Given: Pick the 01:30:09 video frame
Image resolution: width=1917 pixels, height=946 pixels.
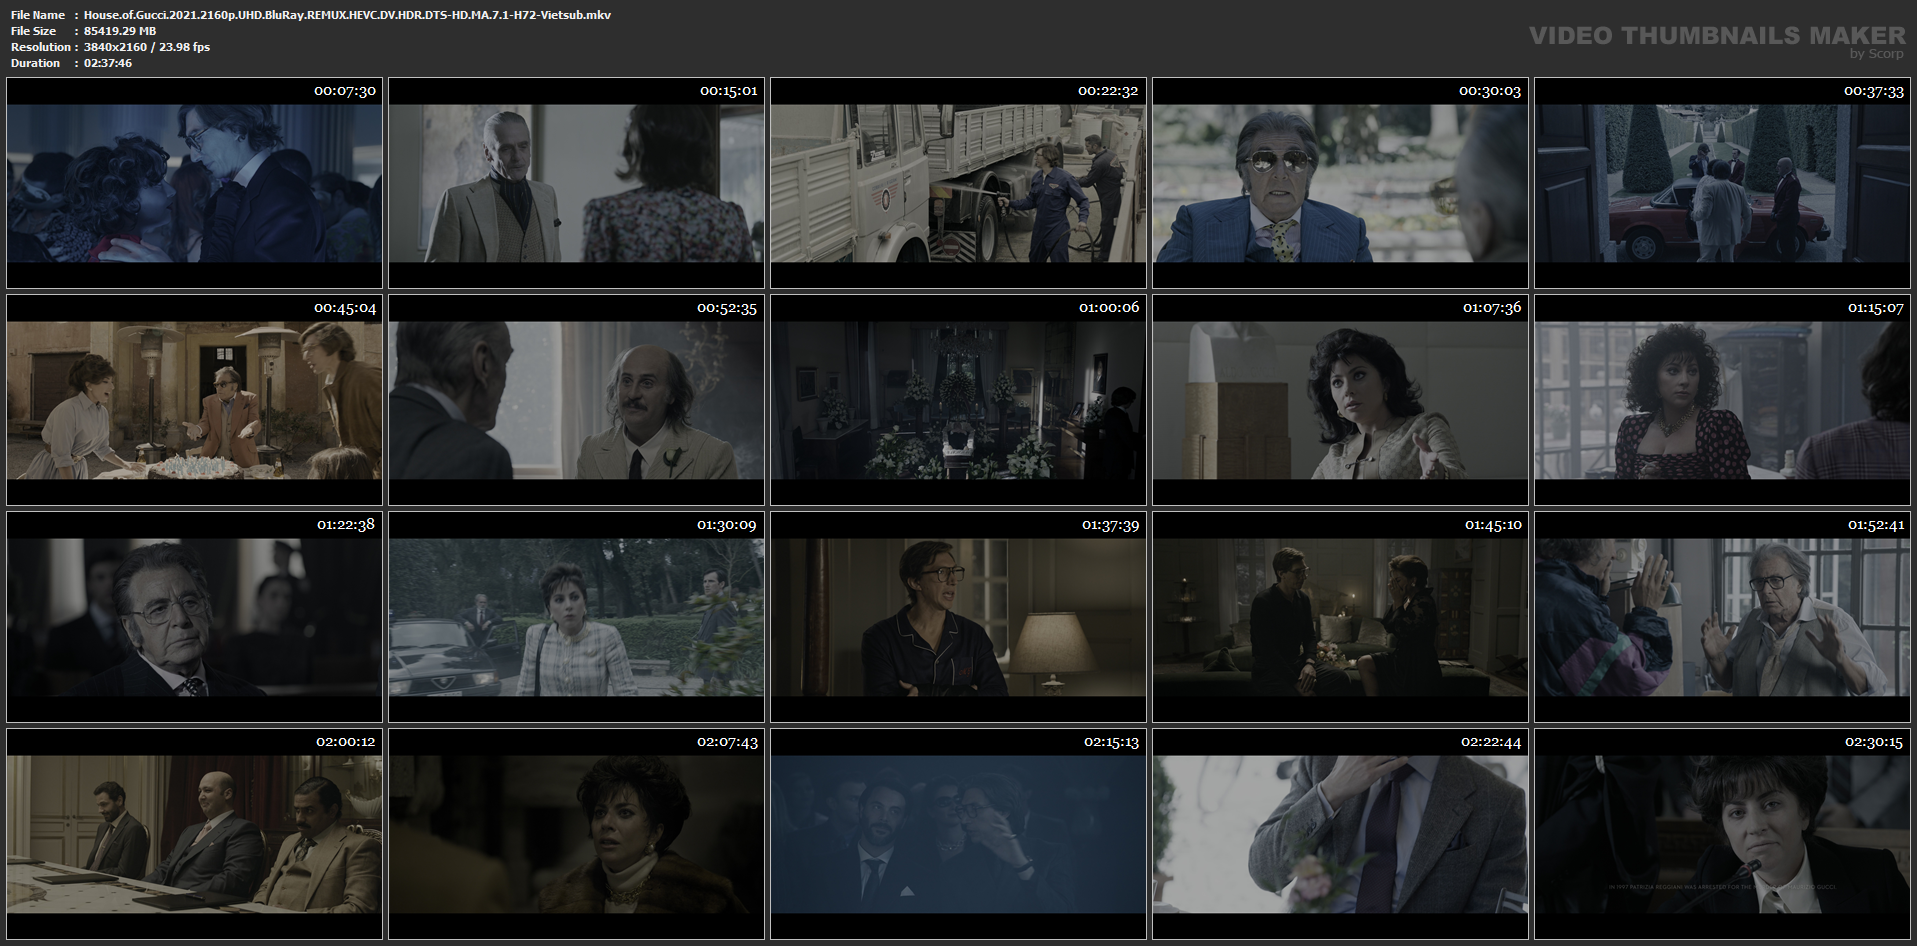Looking at the screenshot, I should pyautogui.click(x=576, y=617).
